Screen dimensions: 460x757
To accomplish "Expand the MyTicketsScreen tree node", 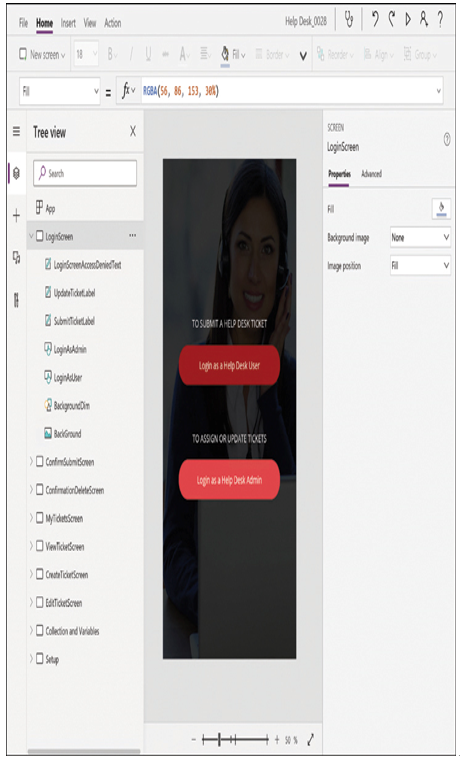I will (31, 518).
